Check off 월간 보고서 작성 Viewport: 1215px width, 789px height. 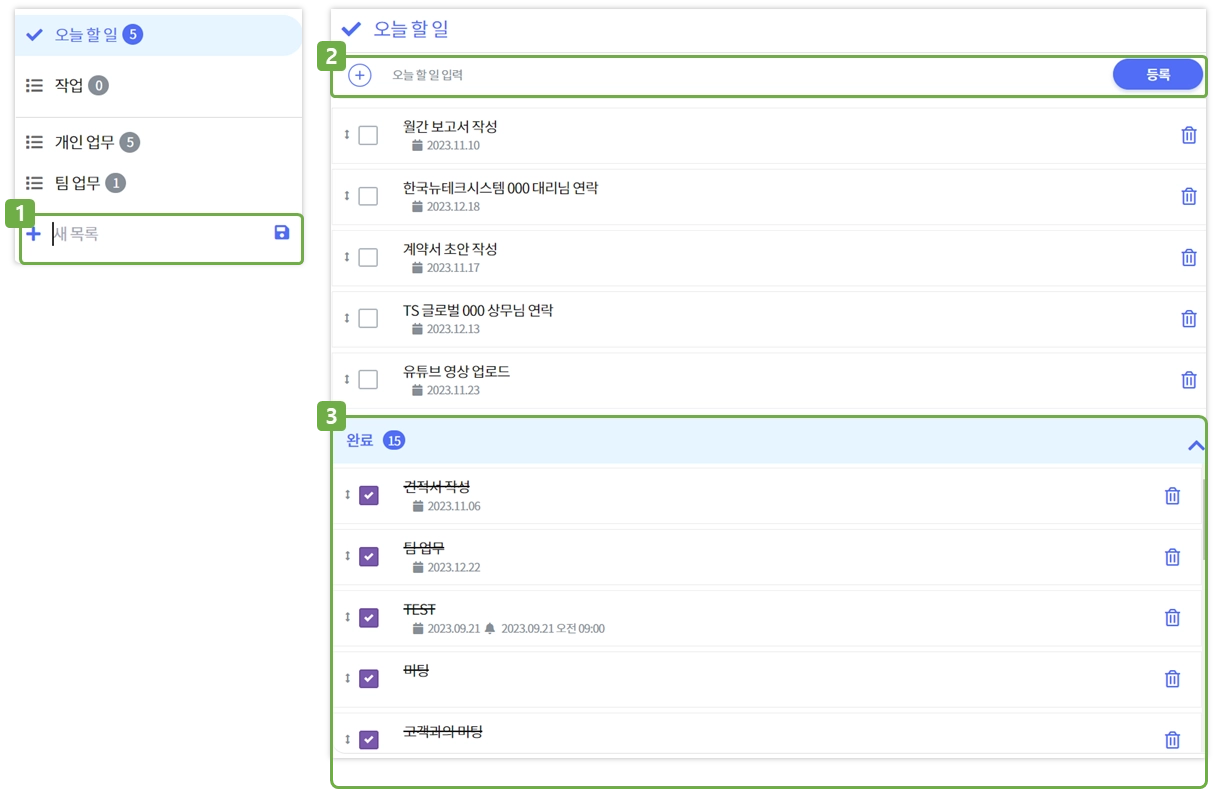[368, 135]
